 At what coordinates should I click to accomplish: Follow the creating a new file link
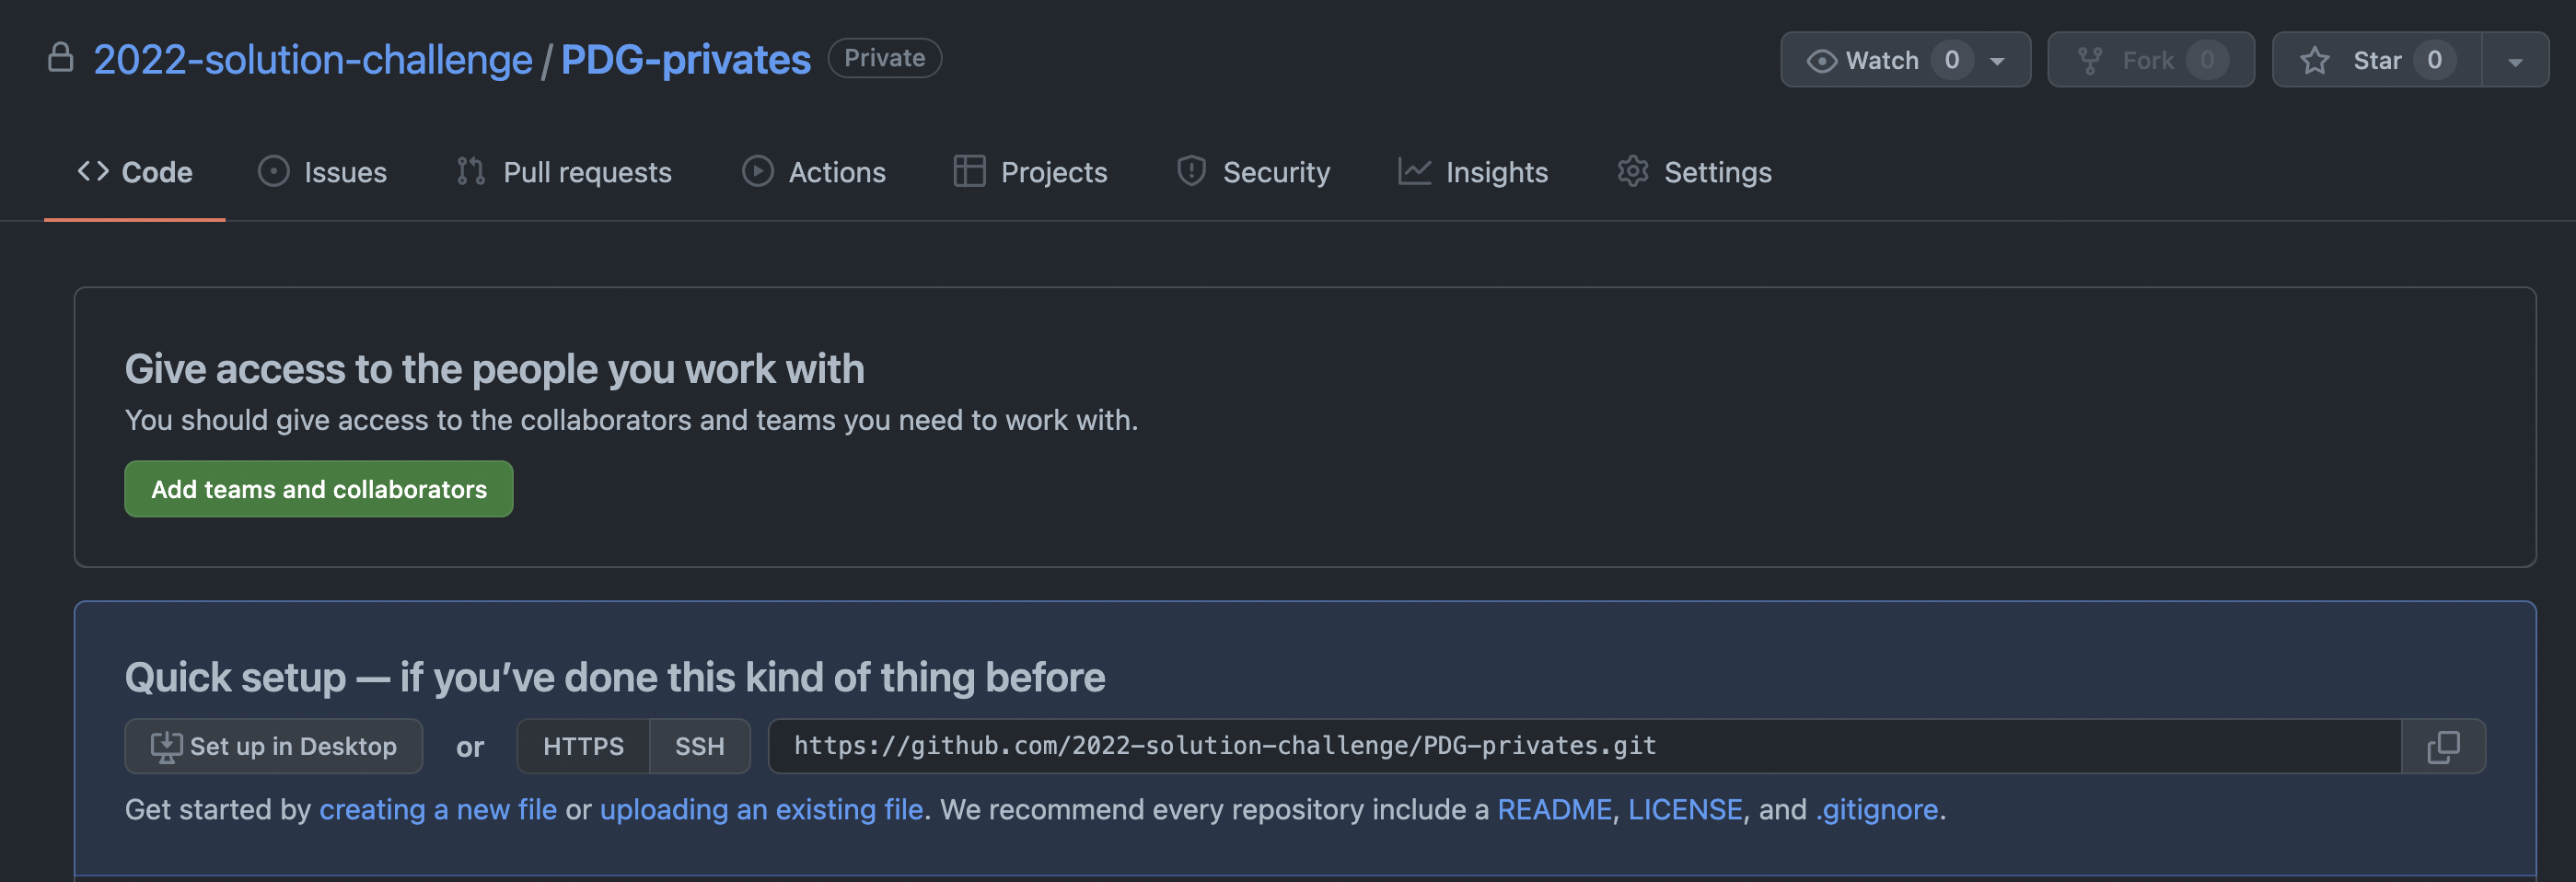[438, 809]
